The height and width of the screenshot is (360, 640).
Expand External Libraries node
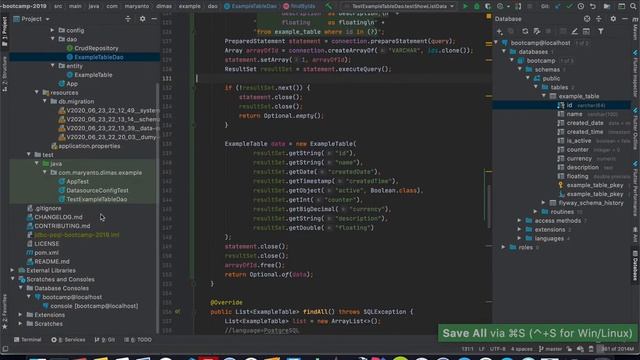13,270
